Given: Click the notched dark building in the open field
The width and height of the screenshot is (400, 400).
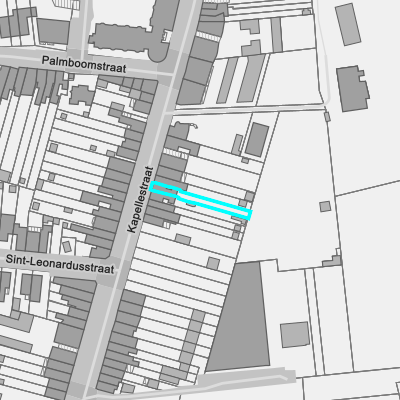Looking at the screenshot, I should point(353,88).
